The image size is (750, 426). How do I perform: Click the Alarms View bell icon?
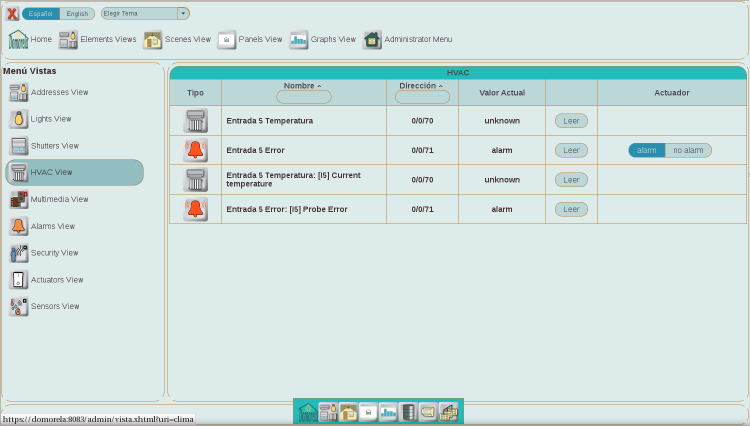pyautogui.click(x=19, y=226)
